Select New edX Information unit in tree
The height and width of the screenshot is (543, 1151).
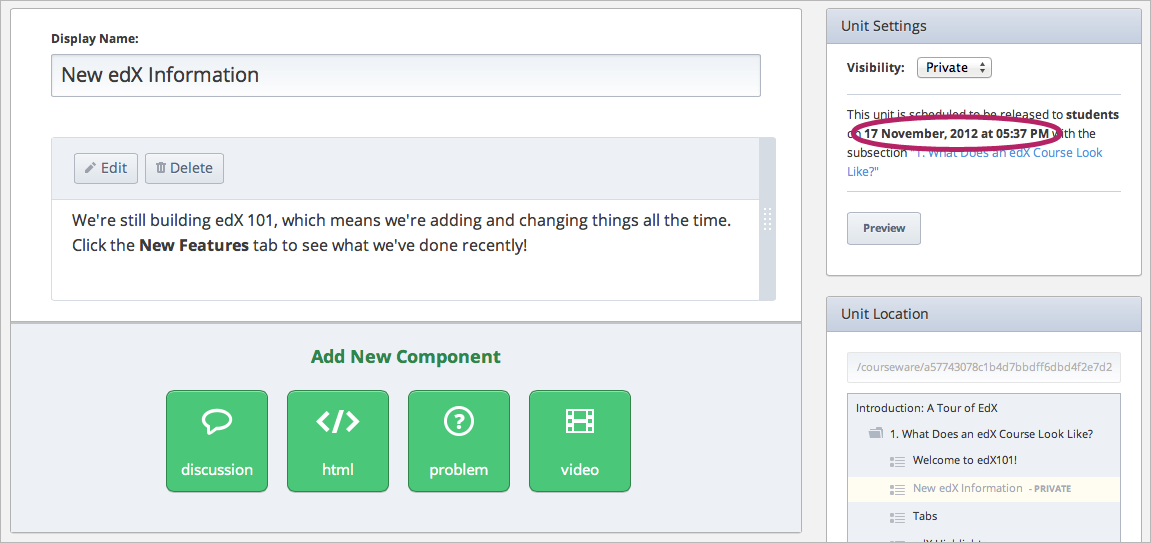pos(967,489)
